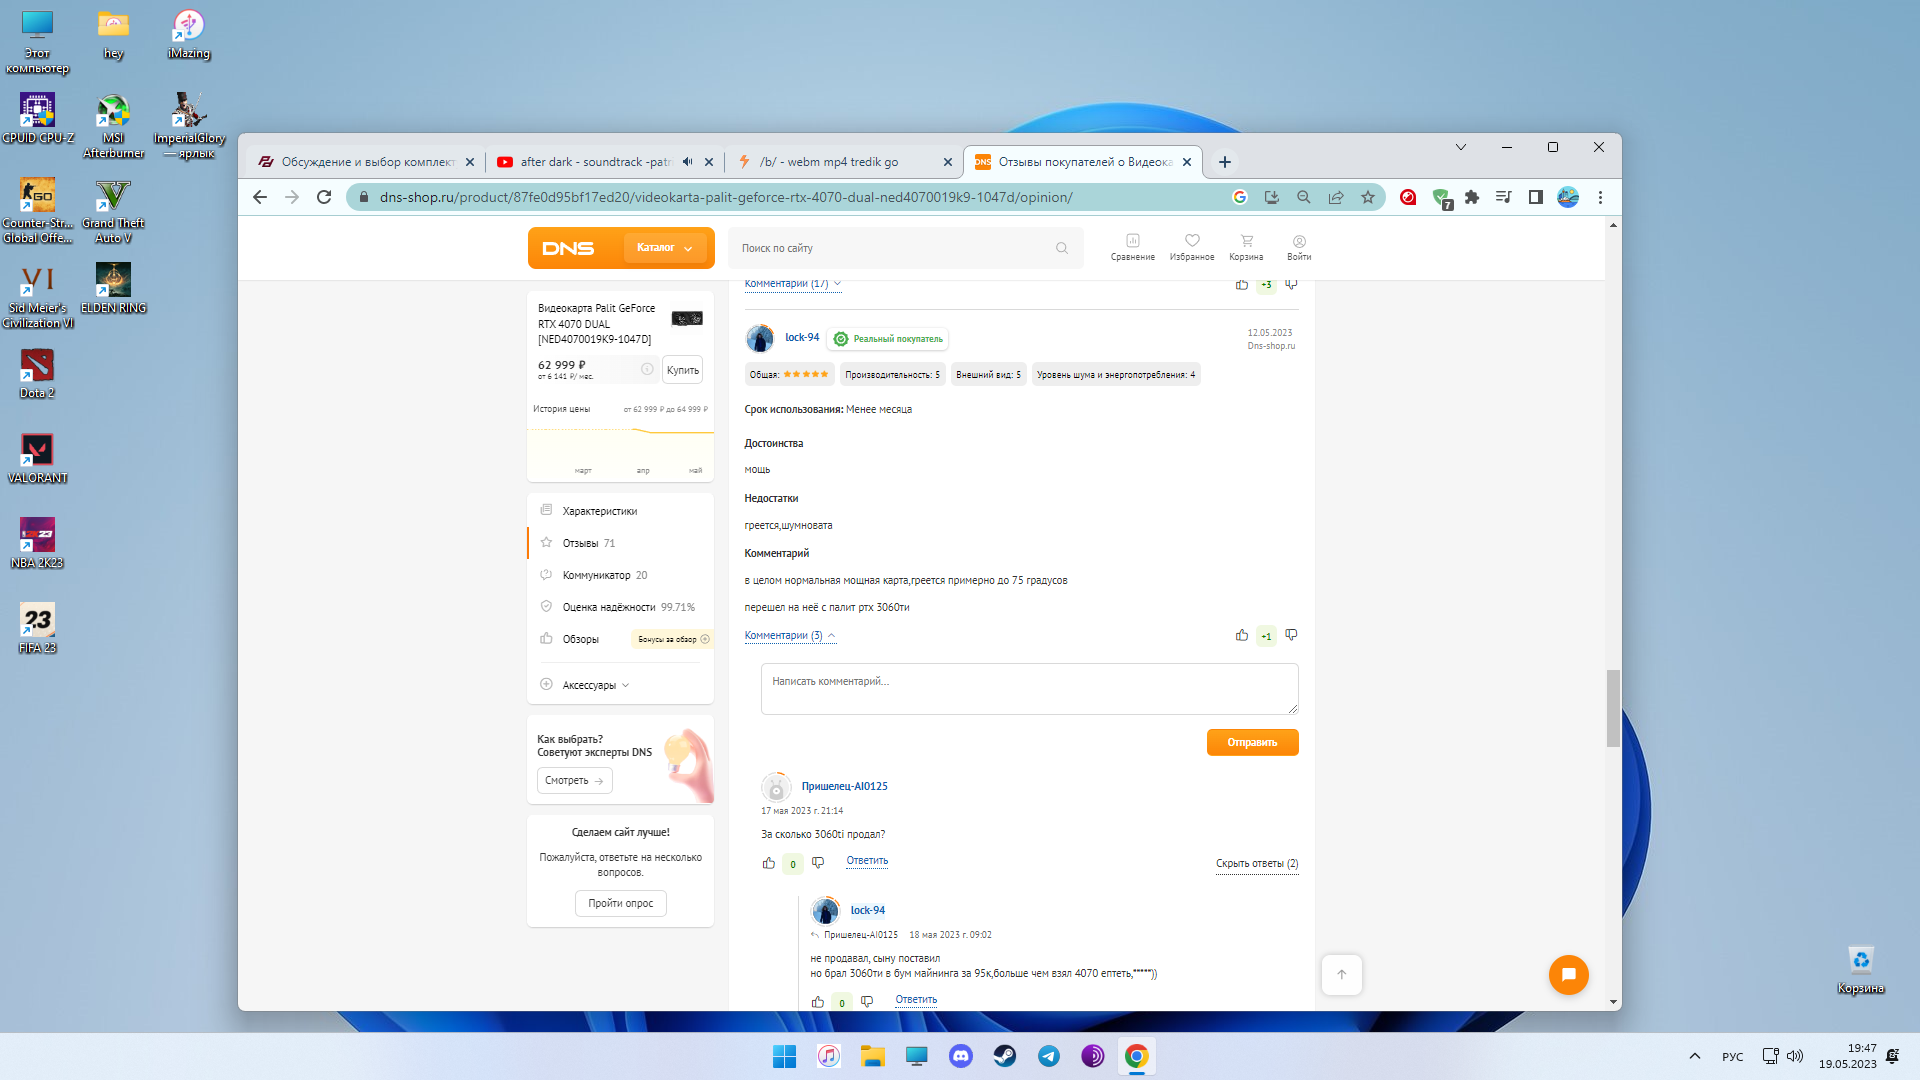Bookmark the page with the star icon
Screen dimensions: 1920x1080
1367,197
